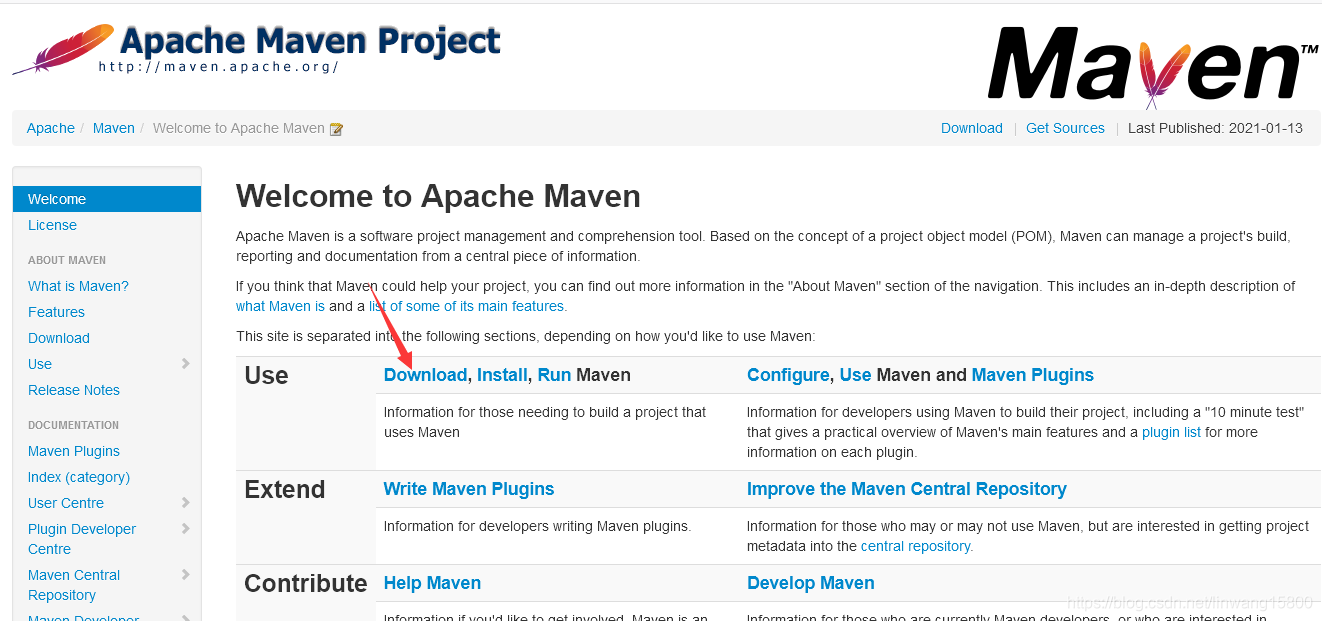The width and height of the screenshot is (1322, 621).
Task: Follow 'list of some of its main features' link
Action: 467,306
